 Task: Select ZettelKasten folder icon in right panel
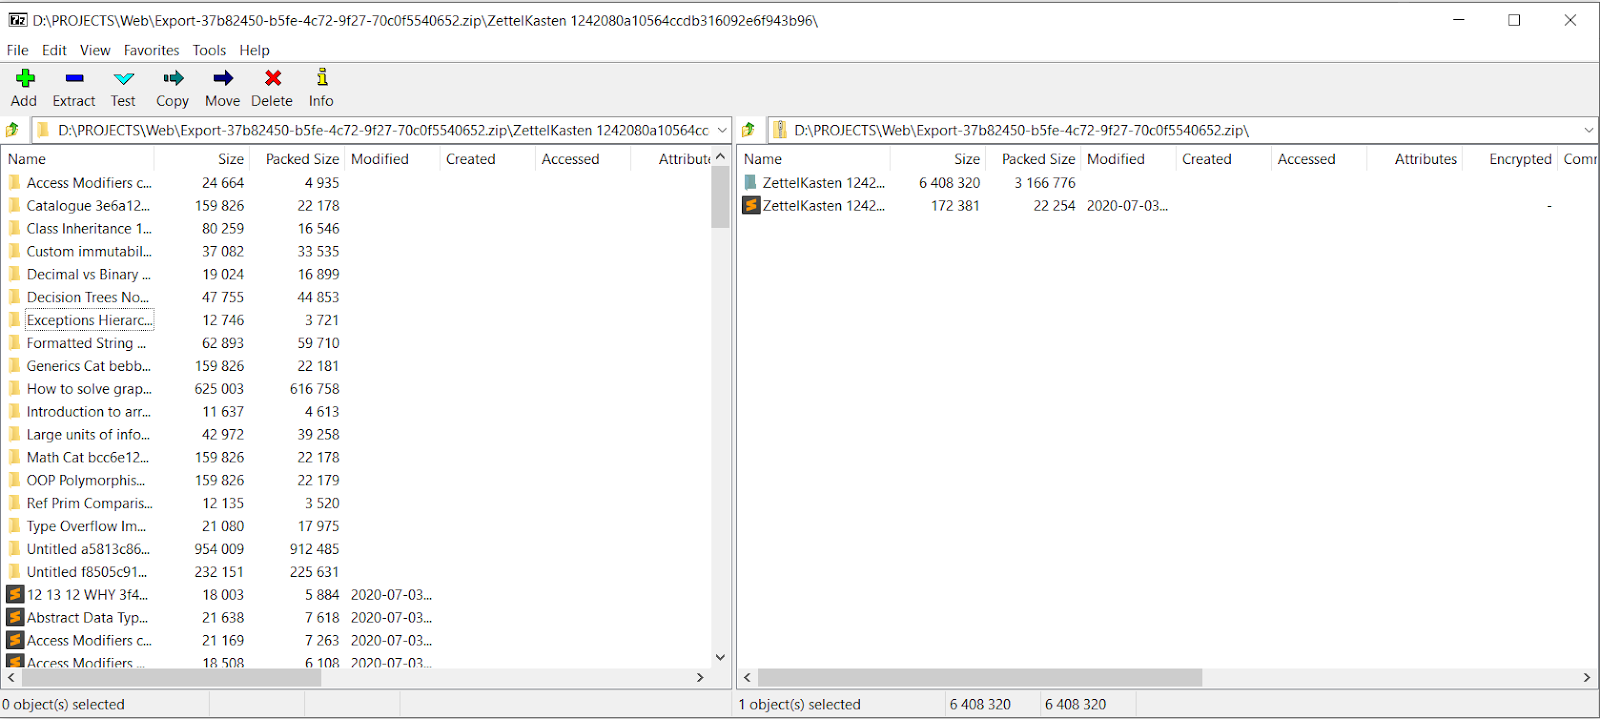(751, 182)
